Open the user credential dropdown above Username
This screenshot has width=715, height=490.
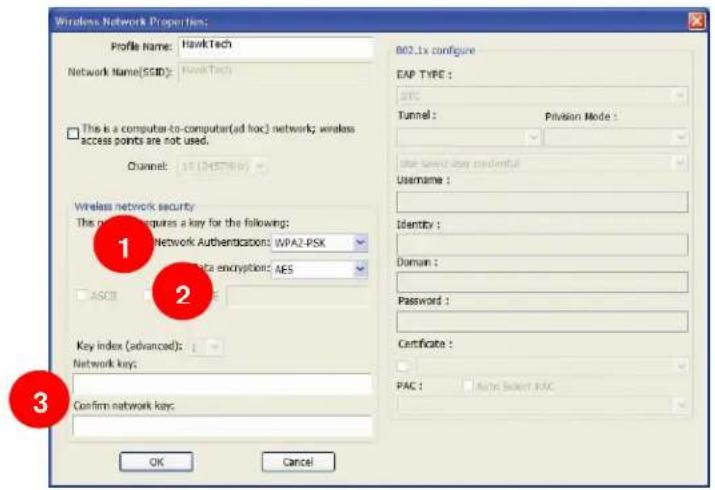(542, 163)
